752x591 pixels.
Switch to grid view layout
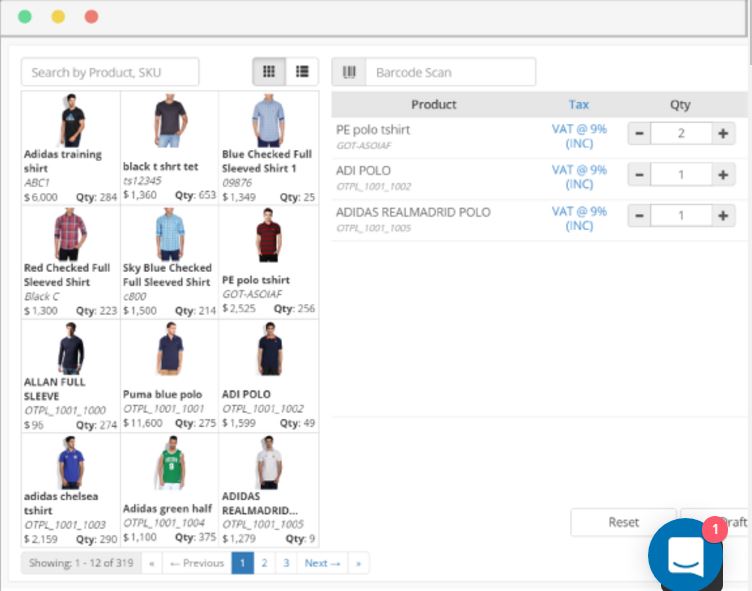coord(268,72)
